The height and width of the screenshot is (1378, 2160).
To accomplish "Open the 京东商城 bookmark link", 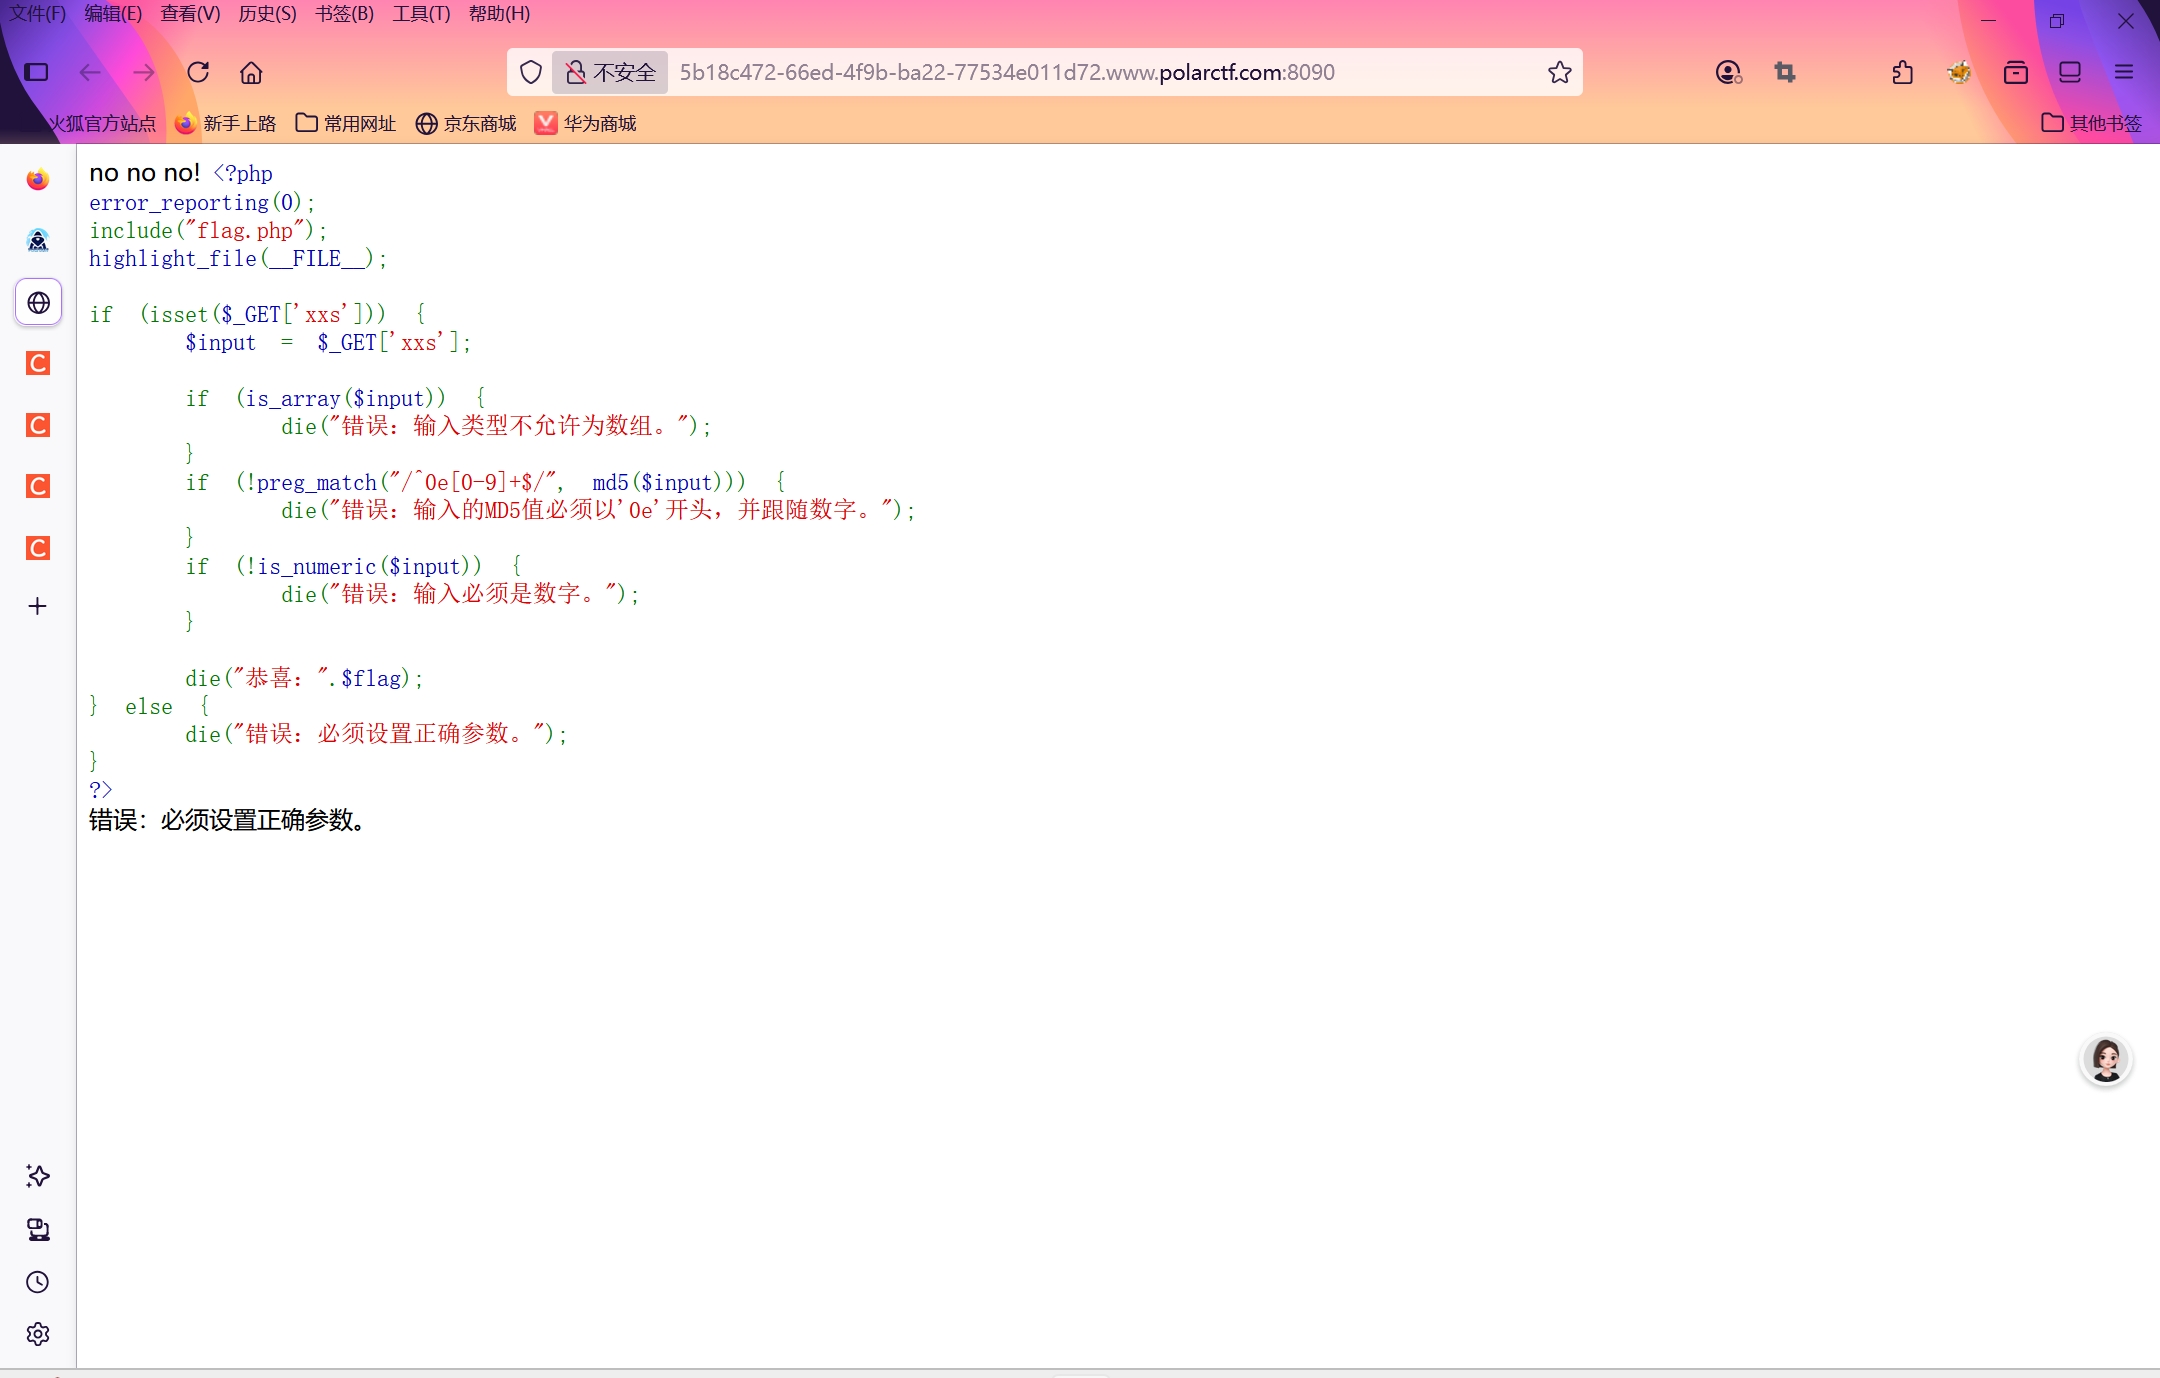I will pyautogui.click(x=466, y=123).
